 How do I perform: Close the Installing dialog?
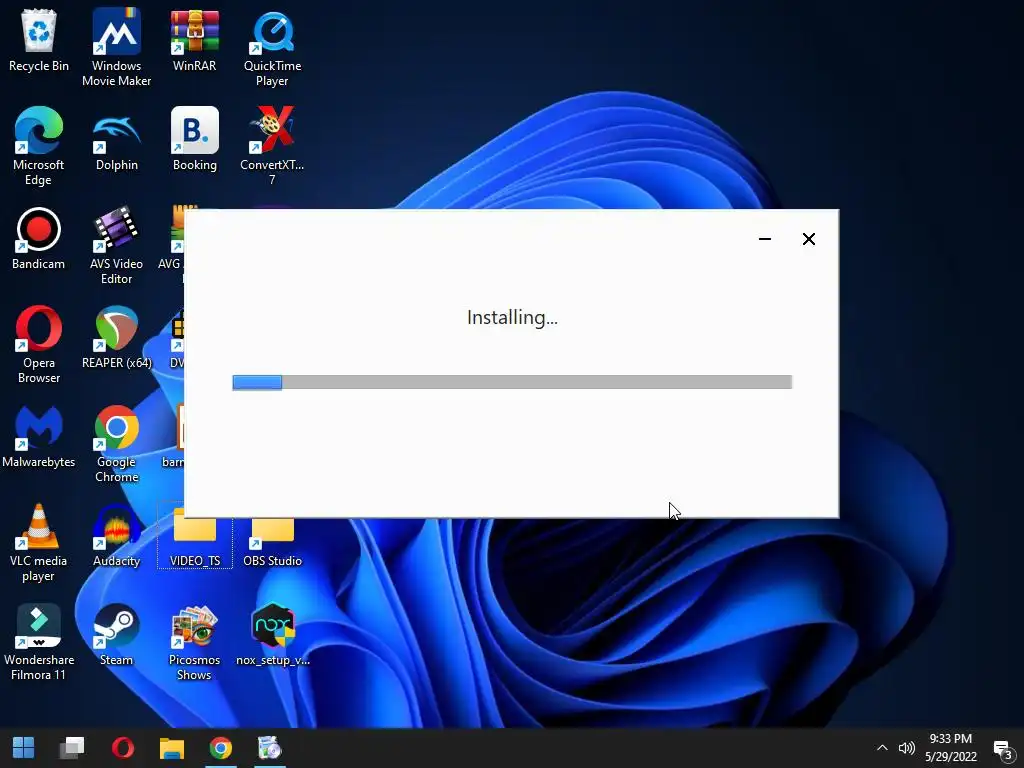pos(808,239)
